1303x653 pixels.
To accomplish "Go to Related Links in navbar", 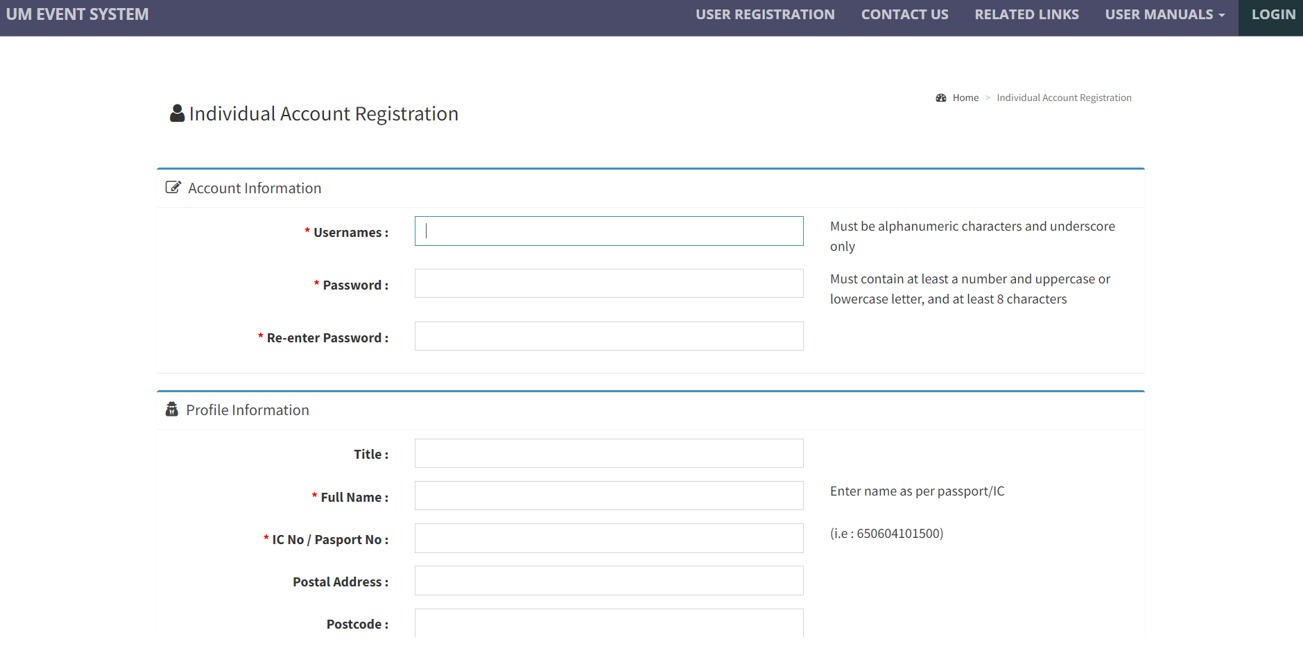I will coord(1026,15).
